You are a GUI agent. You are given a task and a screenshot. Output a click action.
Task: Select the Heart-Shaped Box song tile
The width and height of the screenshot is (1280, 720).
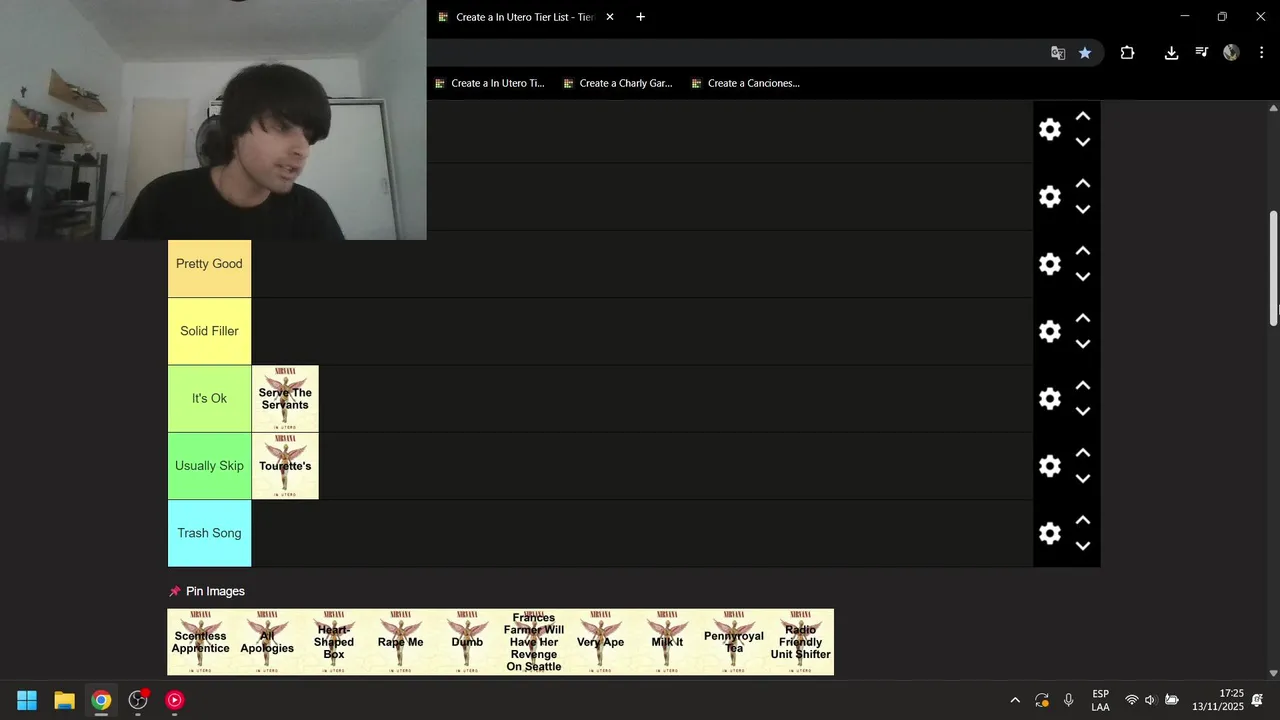coord(334,642)
